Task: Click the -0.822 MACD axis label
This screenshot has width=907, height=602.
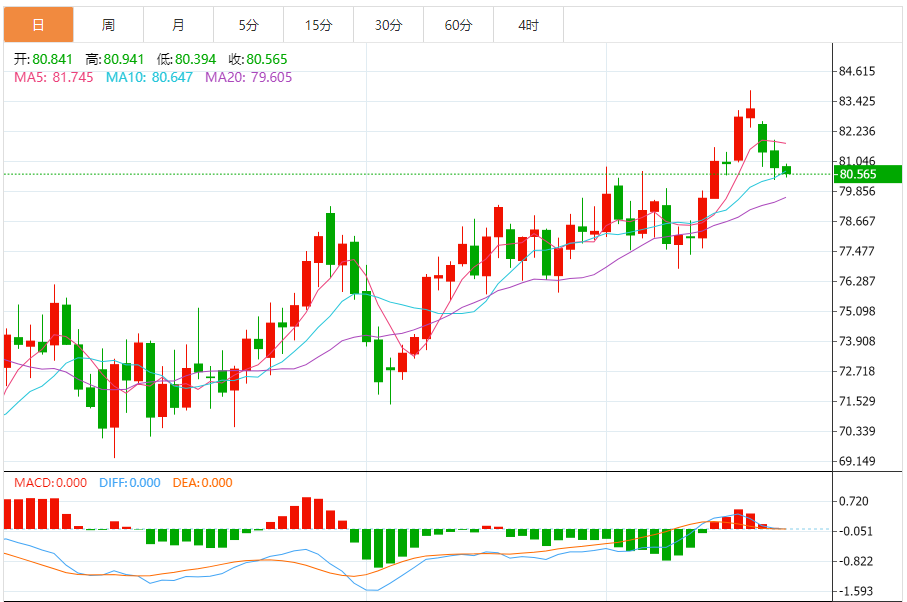Action: pyautogui.click(x=856, y=562)
